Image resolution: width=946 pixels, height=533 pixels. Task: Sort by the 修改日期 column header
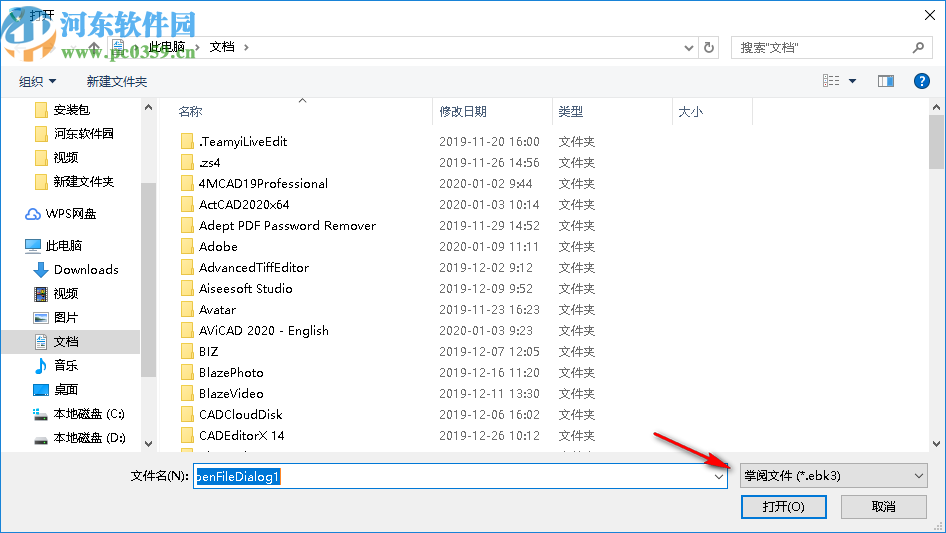click(463, 112)
